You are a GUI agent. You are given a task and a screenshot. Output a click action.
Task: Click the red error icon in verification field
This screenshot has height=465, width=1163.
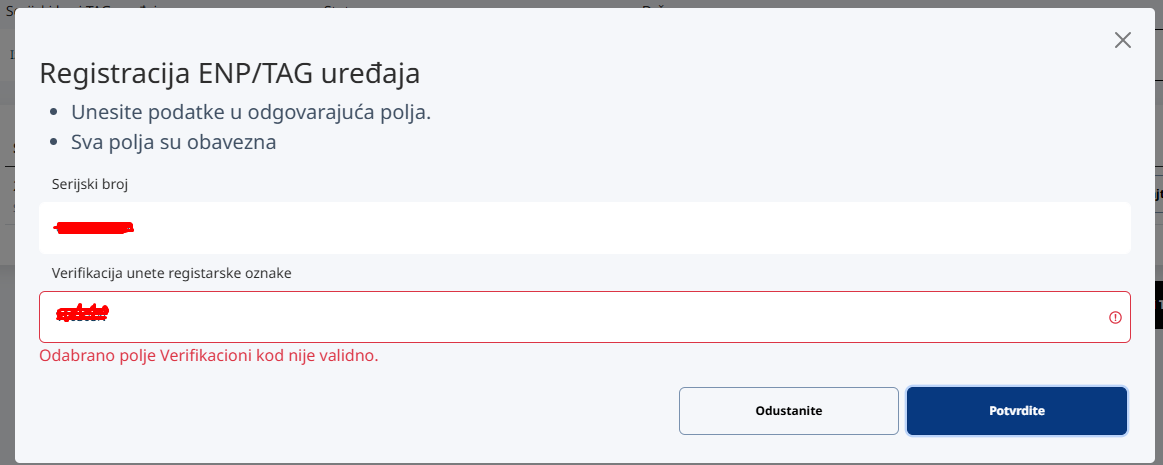(x=1115, y=317)
